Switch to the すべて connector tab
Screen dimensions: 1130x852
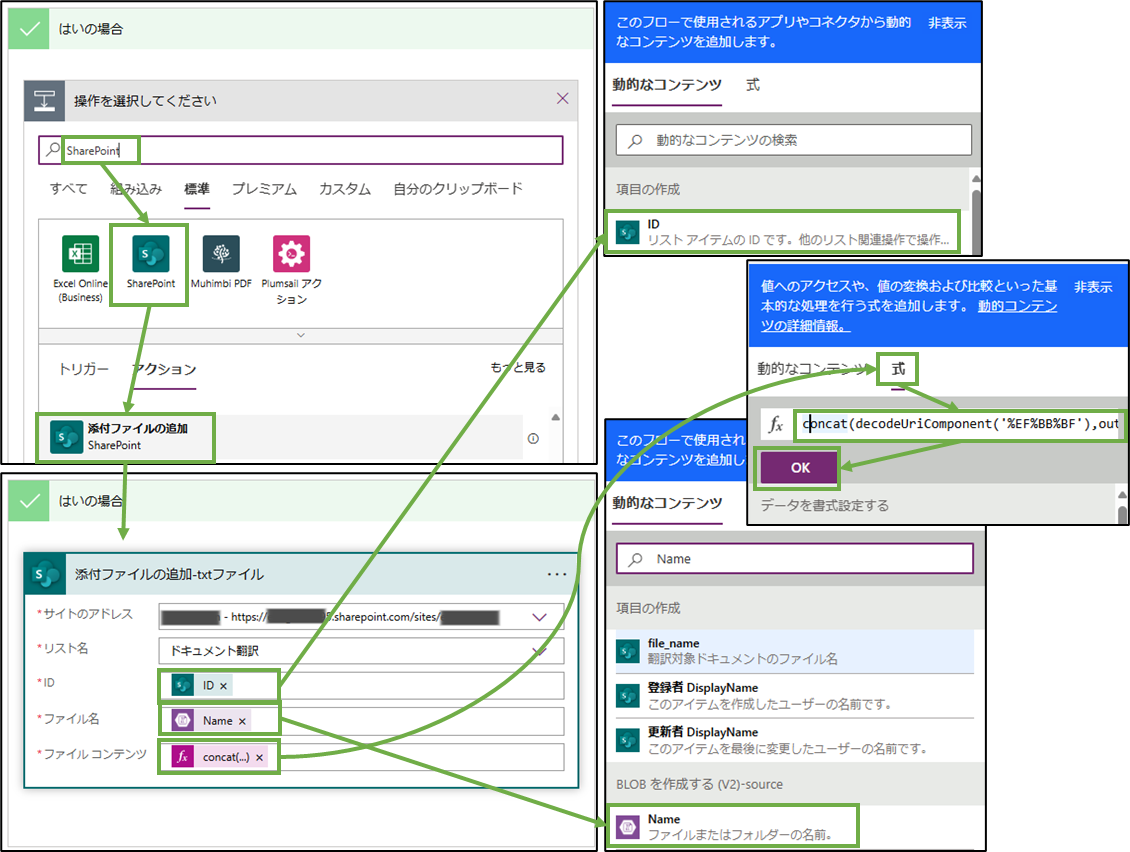tap(68, 189)
